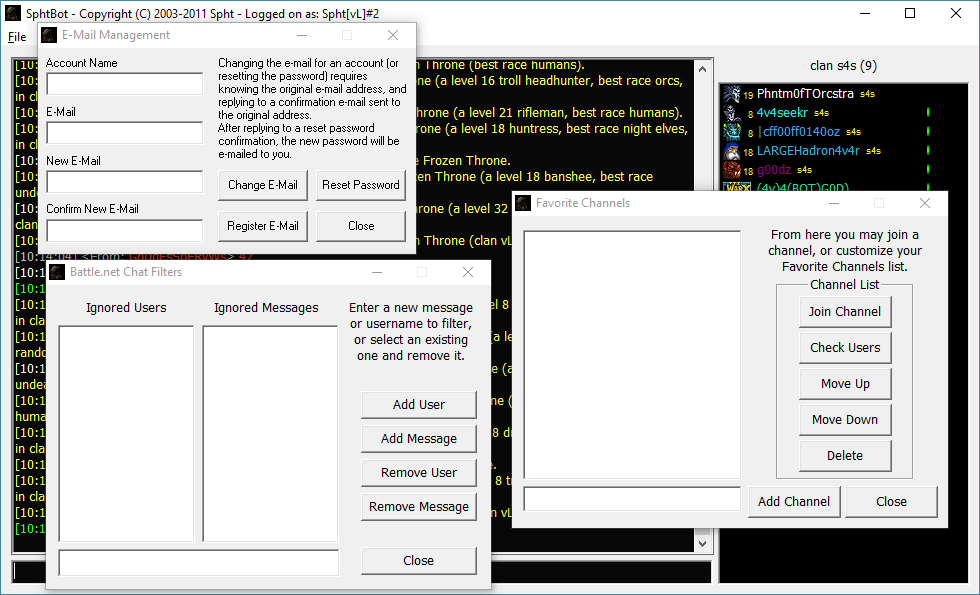This screenshot has width=980, height=595.
Task: Click the Move Down button
Action: pos(845,420)
